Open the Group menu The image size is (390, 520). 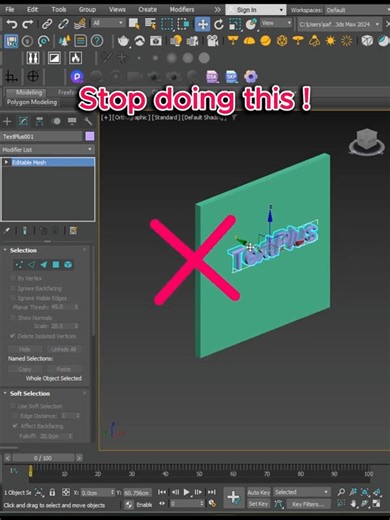(x=87, y=9)
